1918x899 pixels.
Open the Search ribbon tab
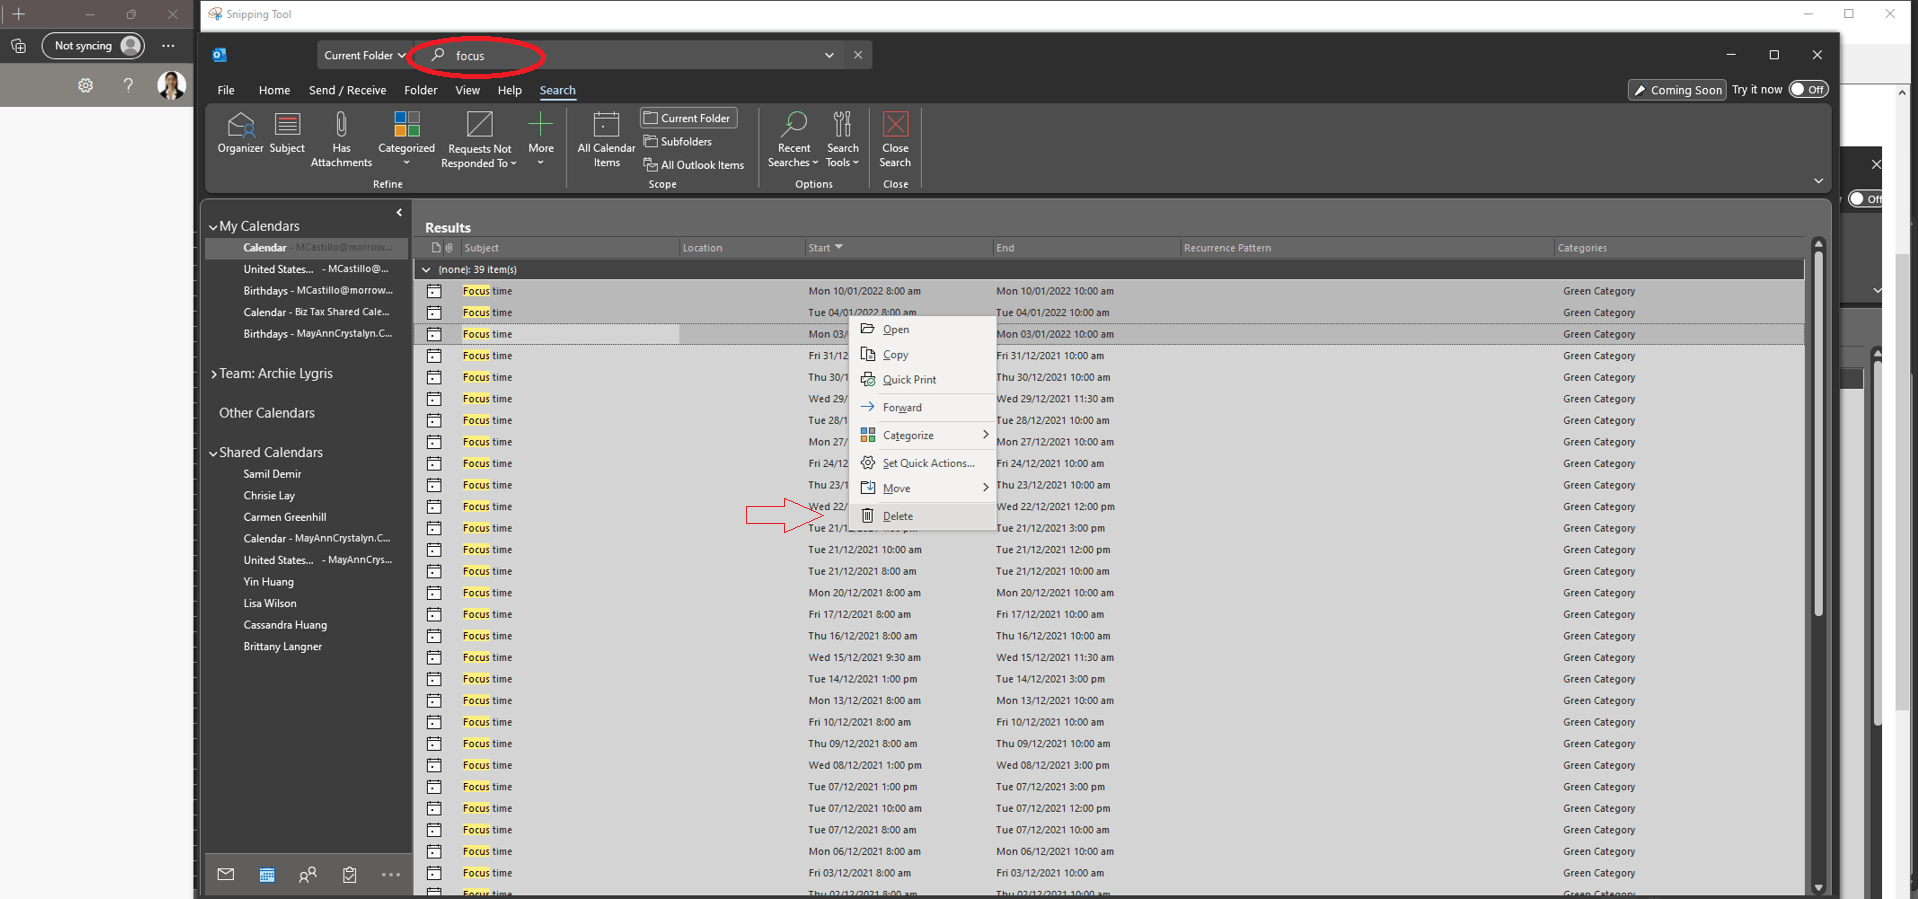click(x=557, y=90)
